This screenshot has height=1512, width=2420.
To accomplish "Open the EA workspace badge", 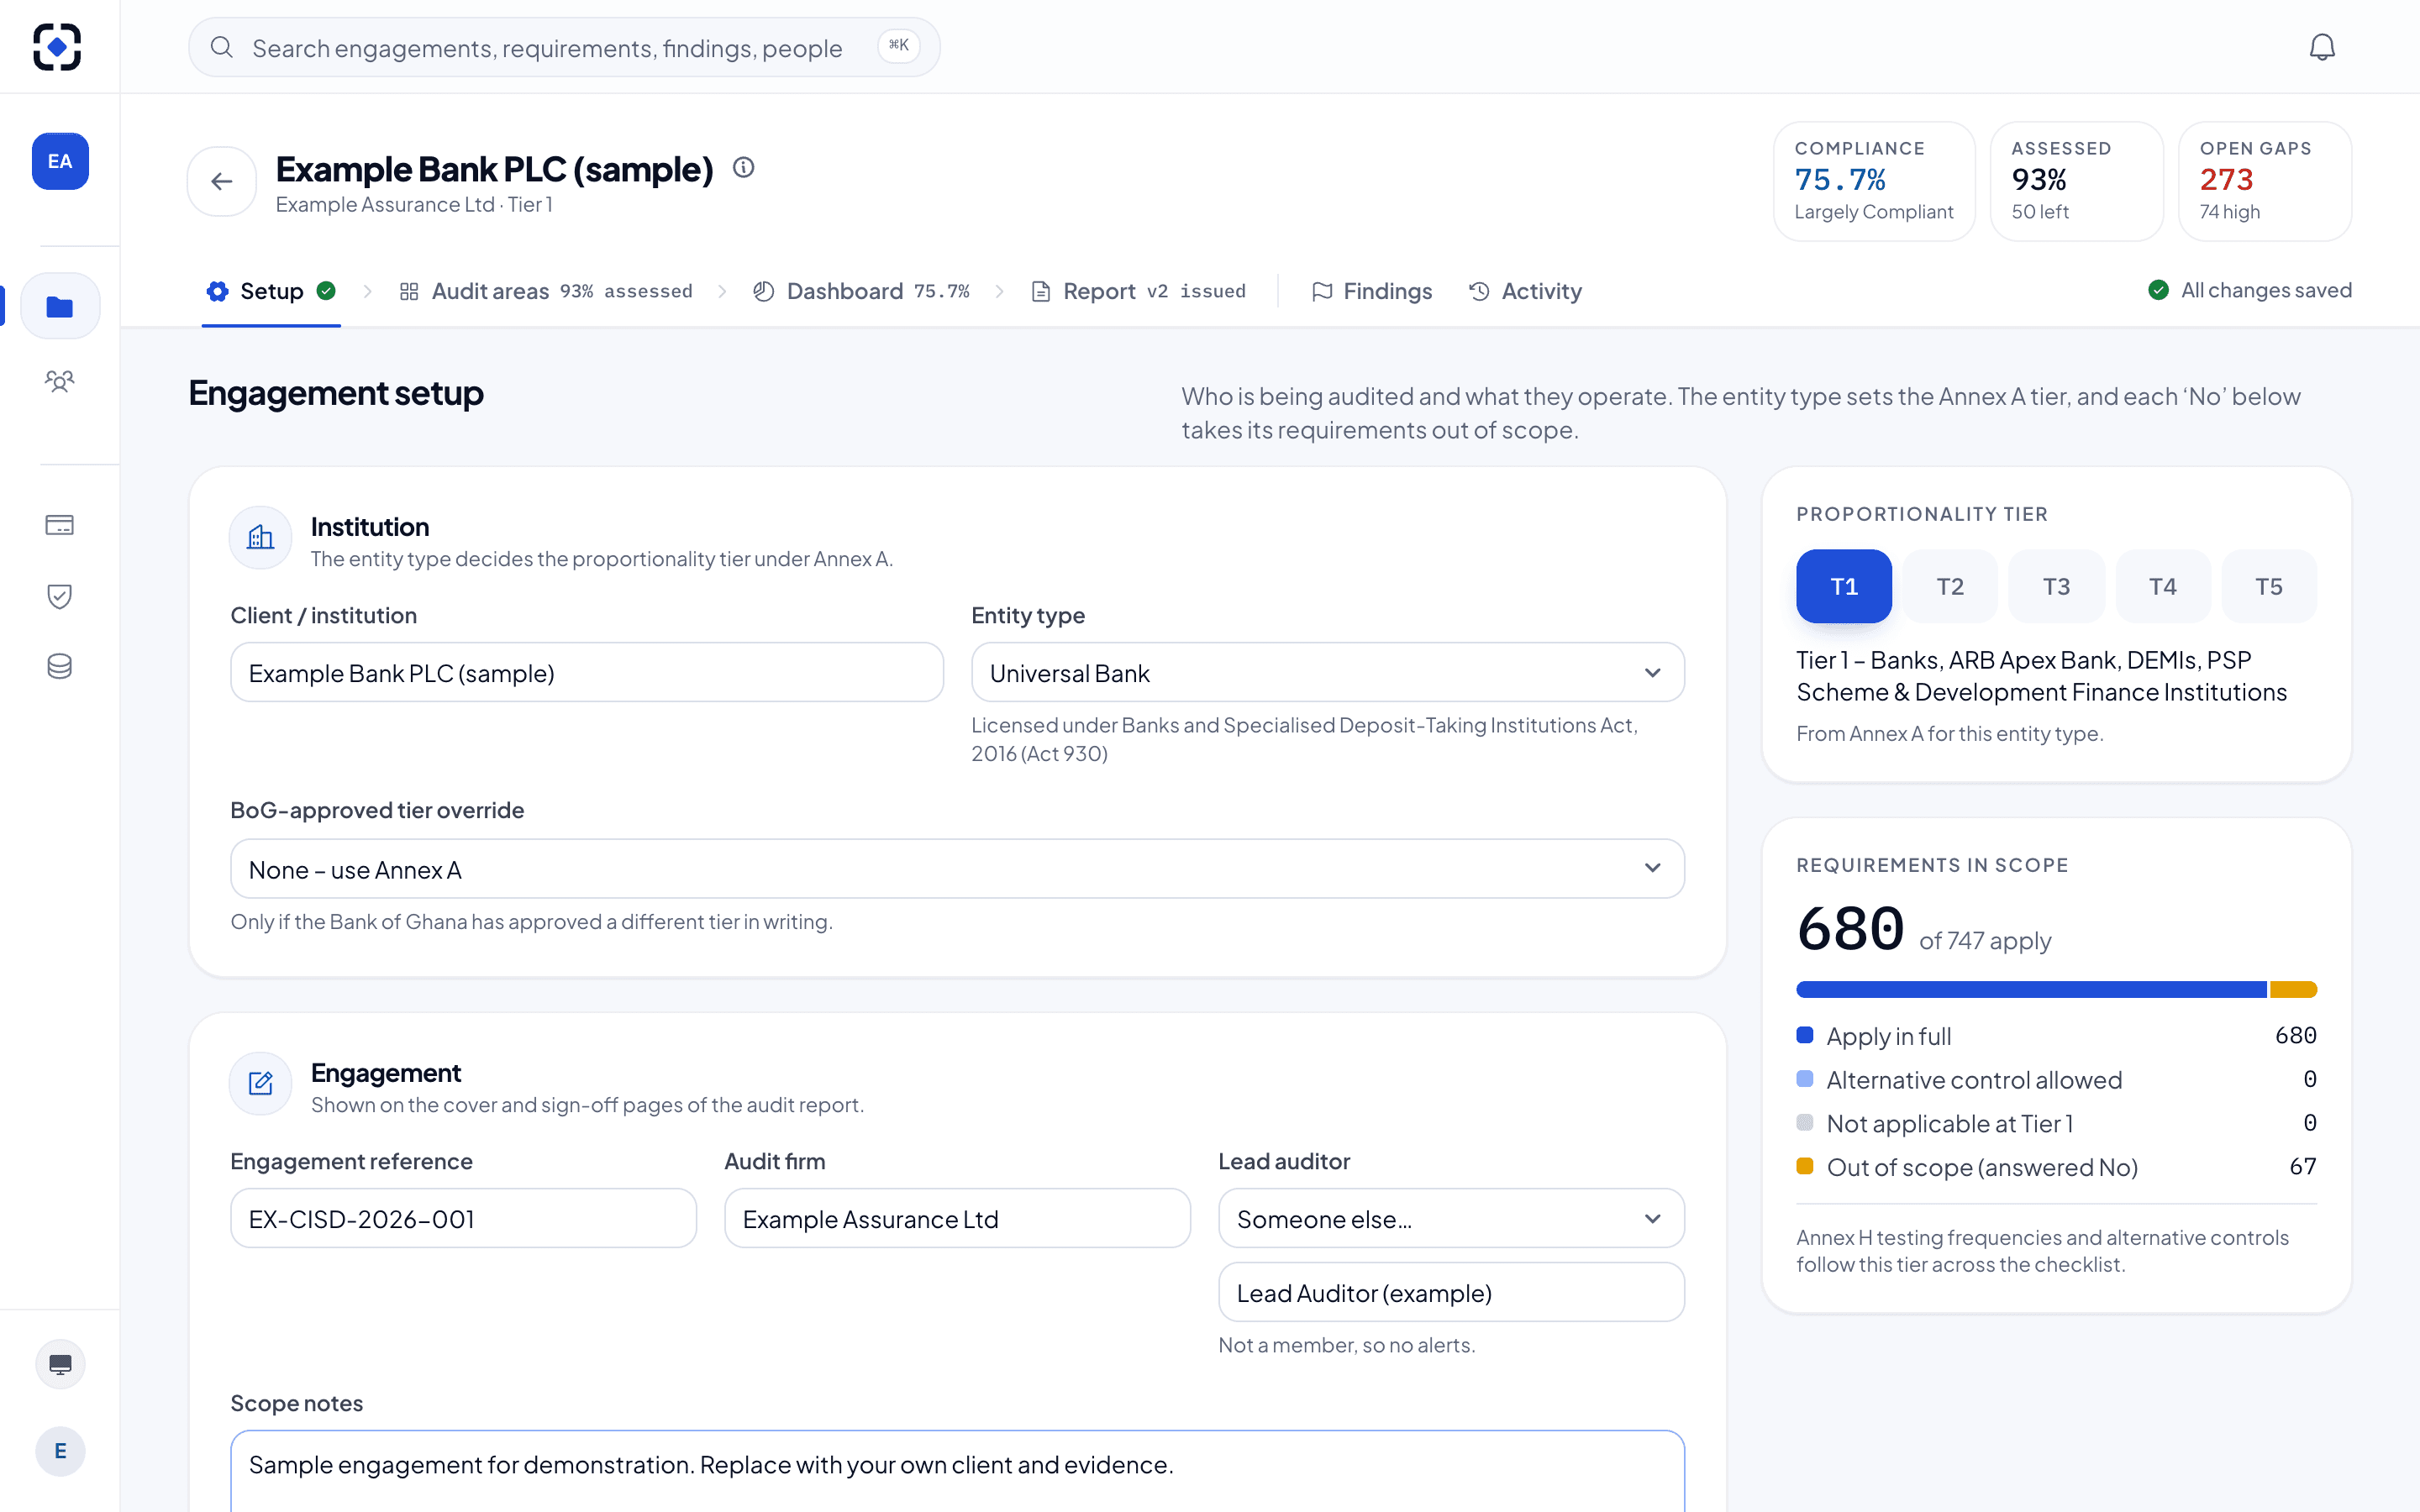I will [60, 161].
